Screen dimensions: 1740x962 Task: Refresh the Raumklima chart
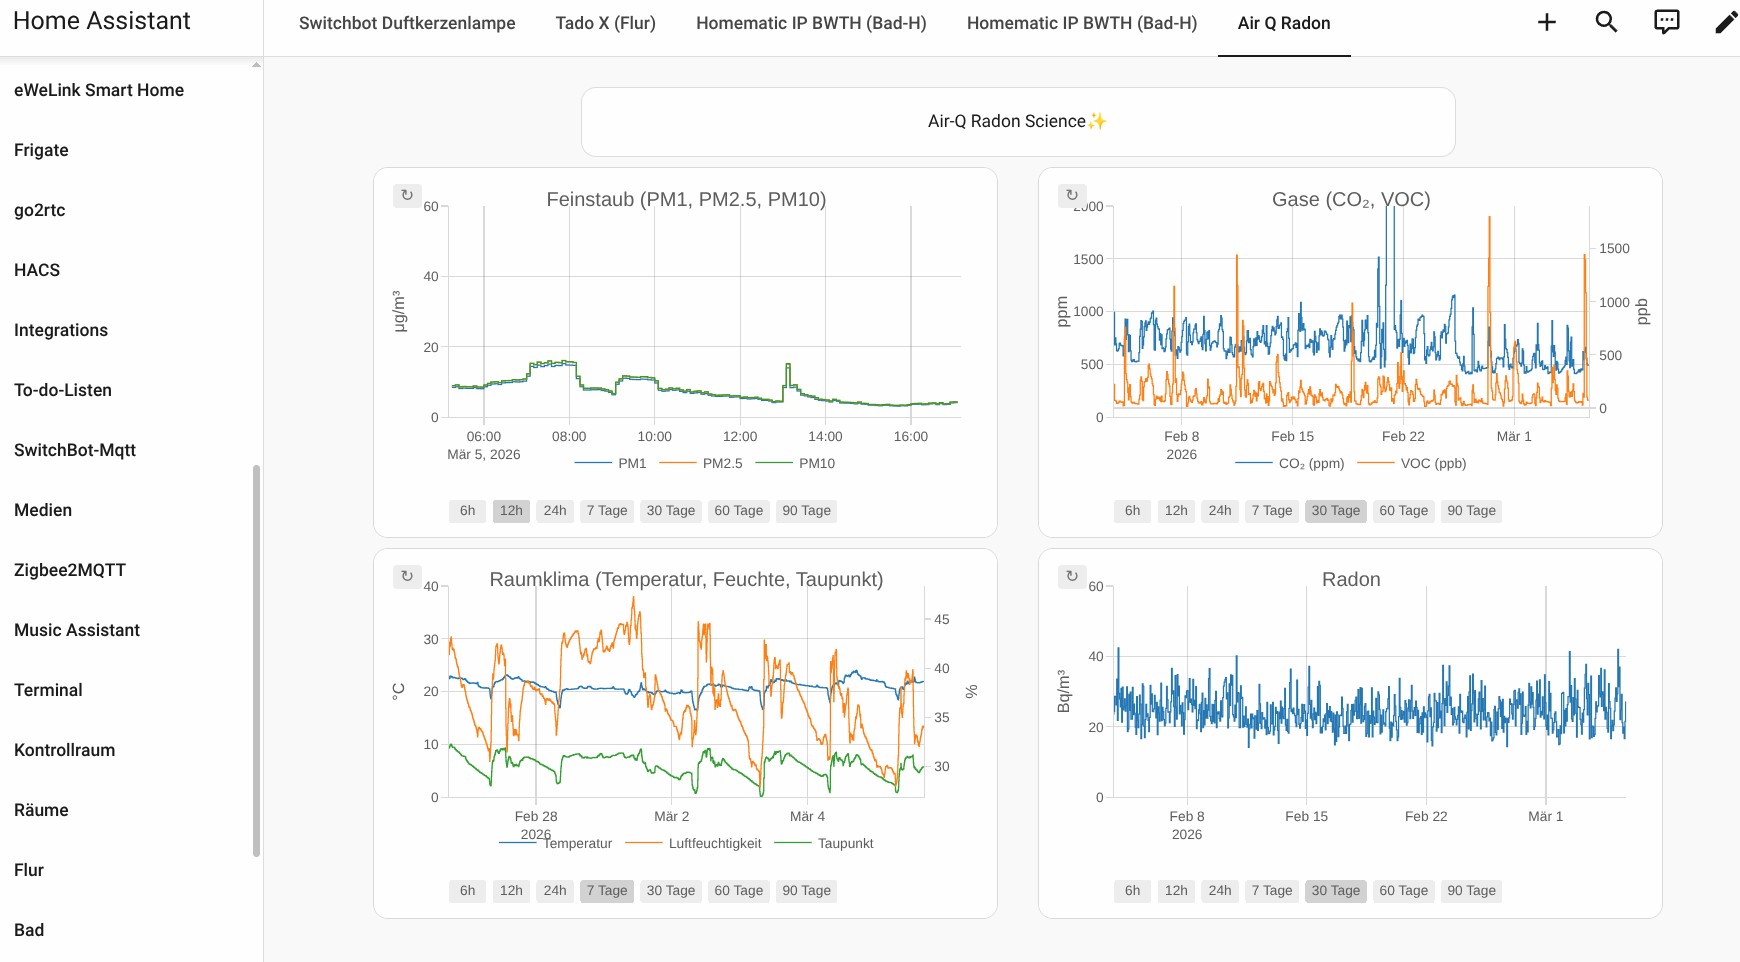point(407,576)
